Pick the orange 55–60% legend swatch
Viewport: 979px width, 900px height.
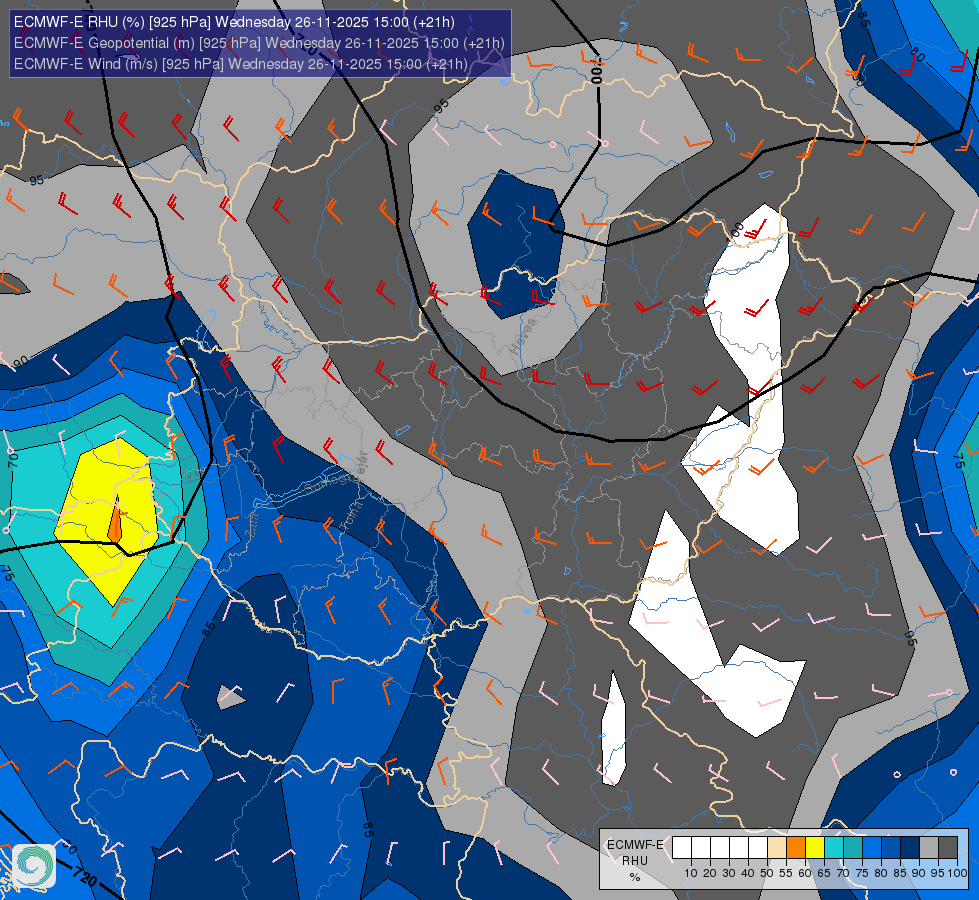[x=795, y=848]
